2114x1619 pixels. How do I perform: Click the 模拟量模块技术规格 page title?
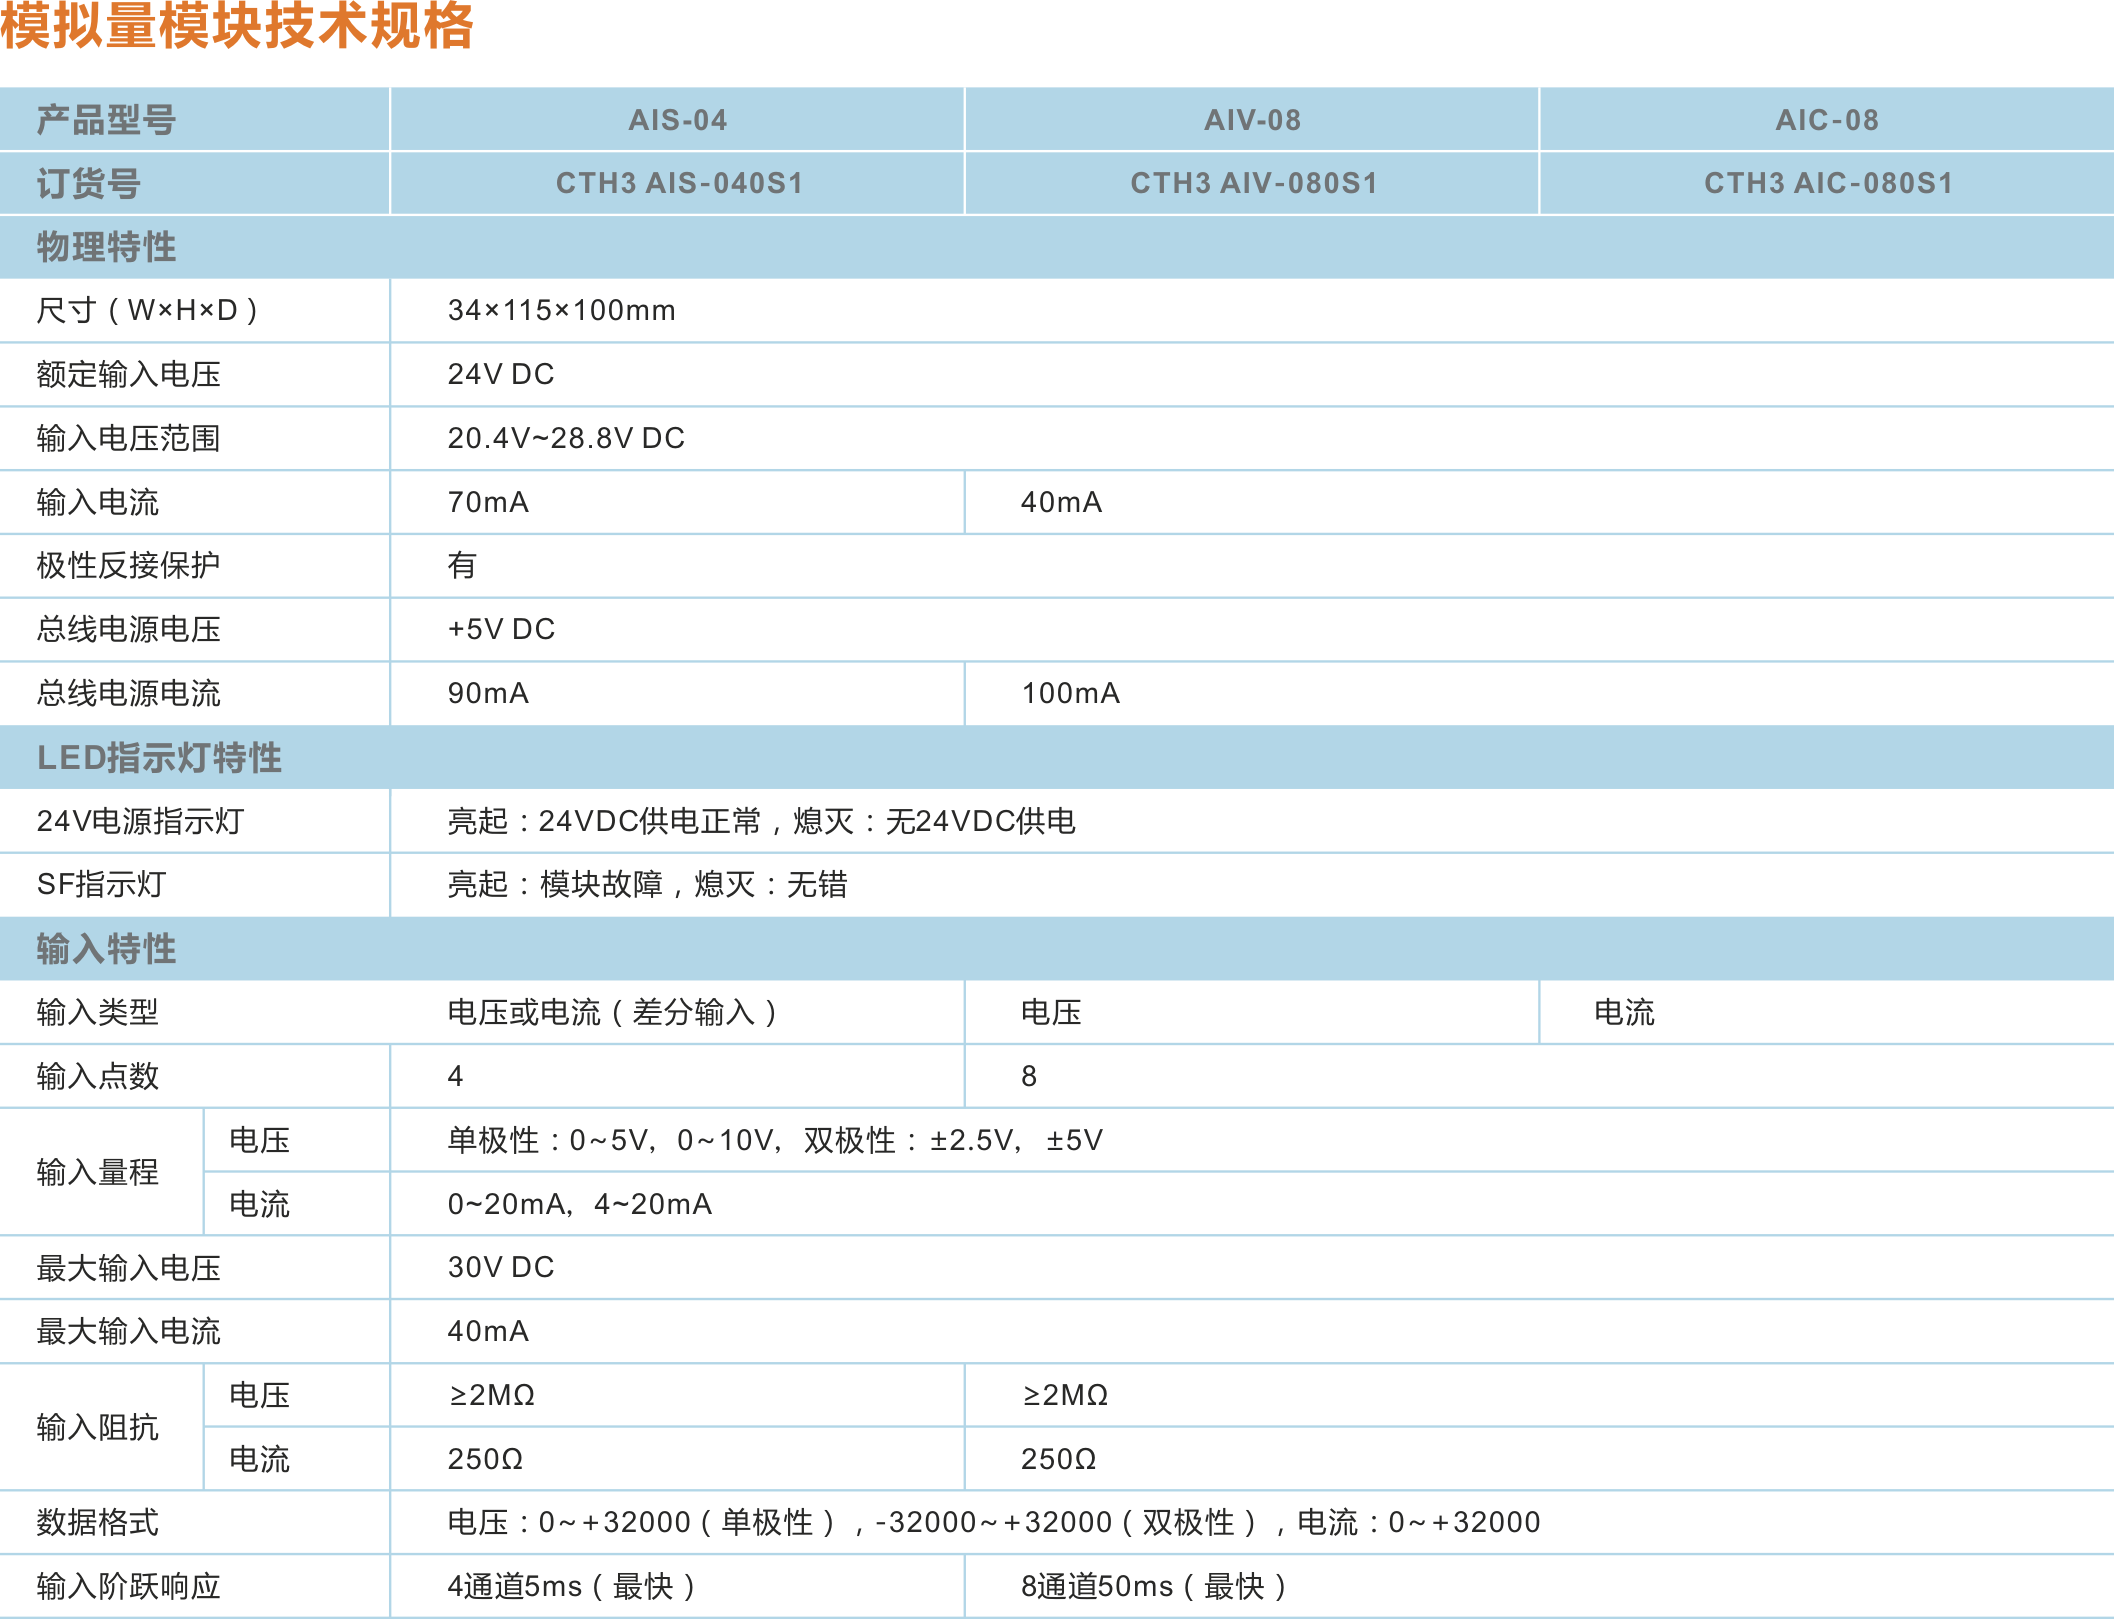pyautogui.click(x=237, y=26)
